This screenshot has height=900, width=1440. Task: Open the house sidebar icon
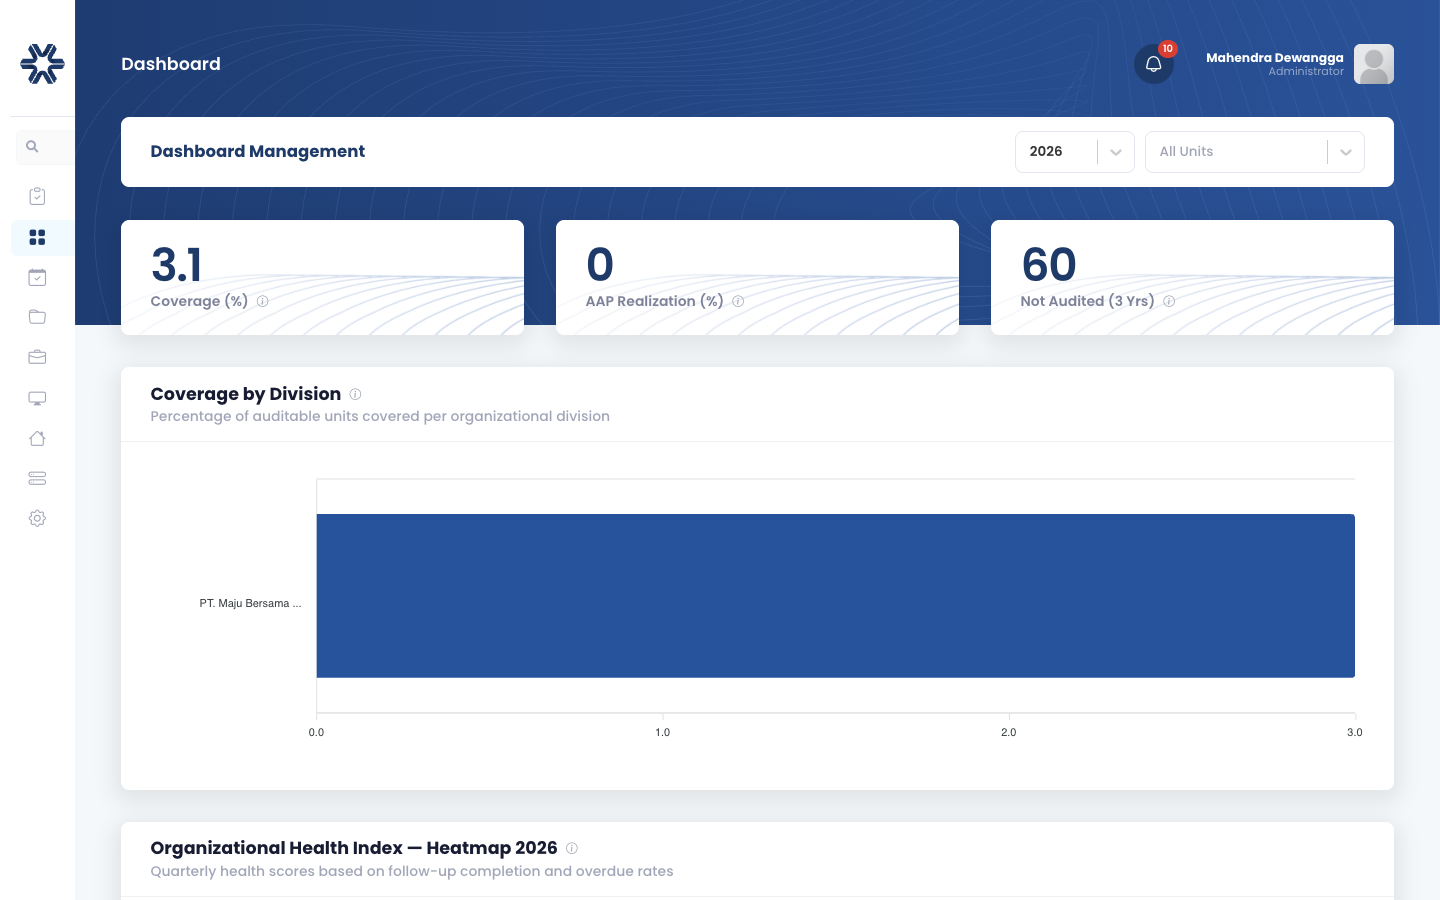37,438
